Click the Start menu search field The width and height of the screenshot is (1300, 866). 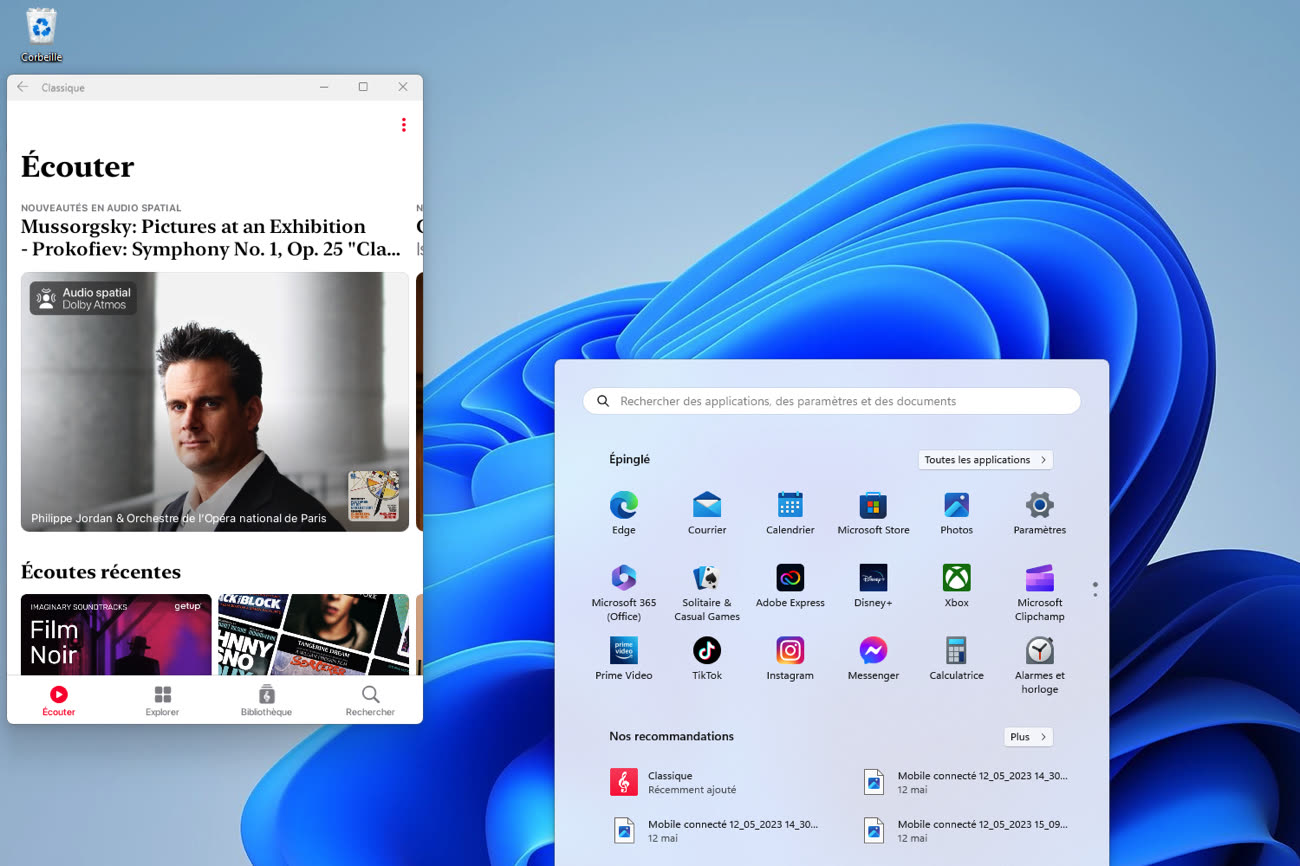[x=831, y=401]
